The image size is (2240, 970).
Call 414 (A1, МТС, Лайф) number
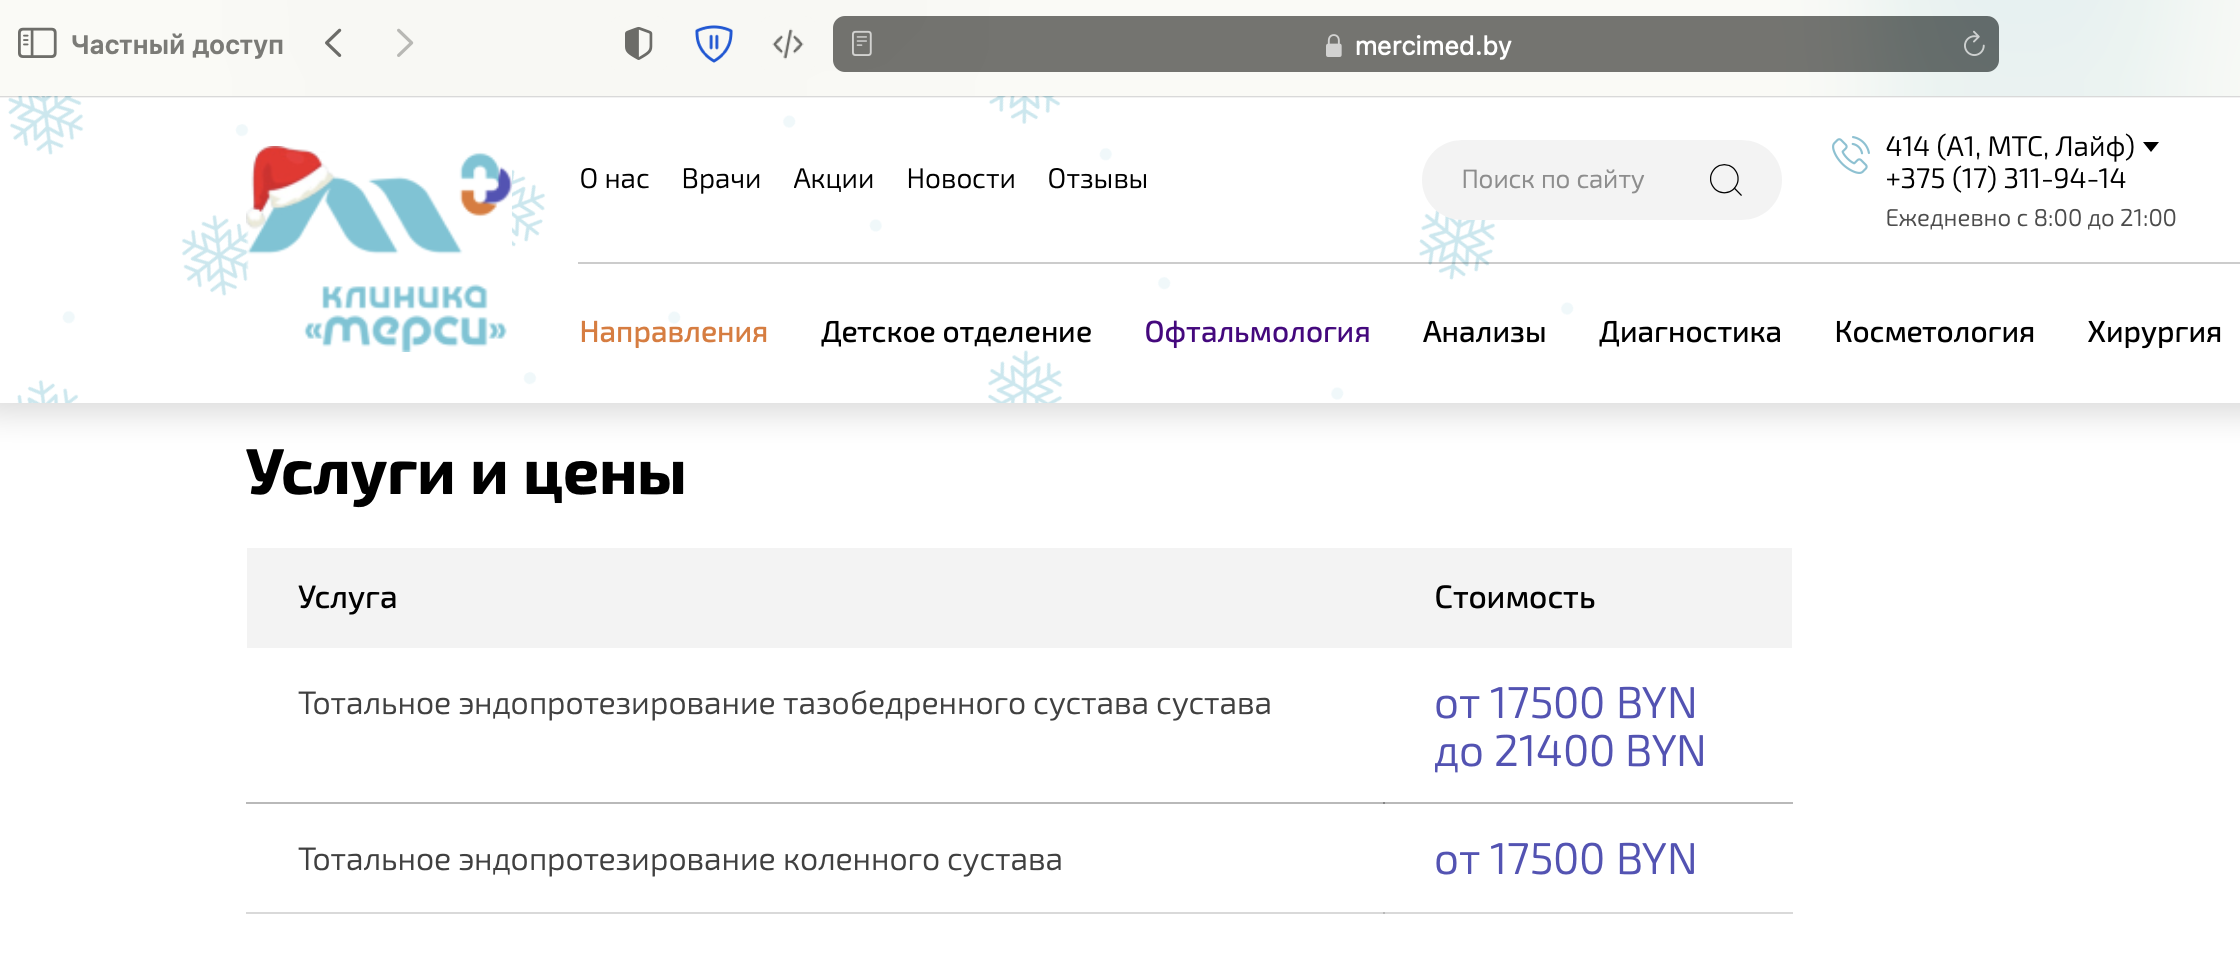pos(2009,147)
